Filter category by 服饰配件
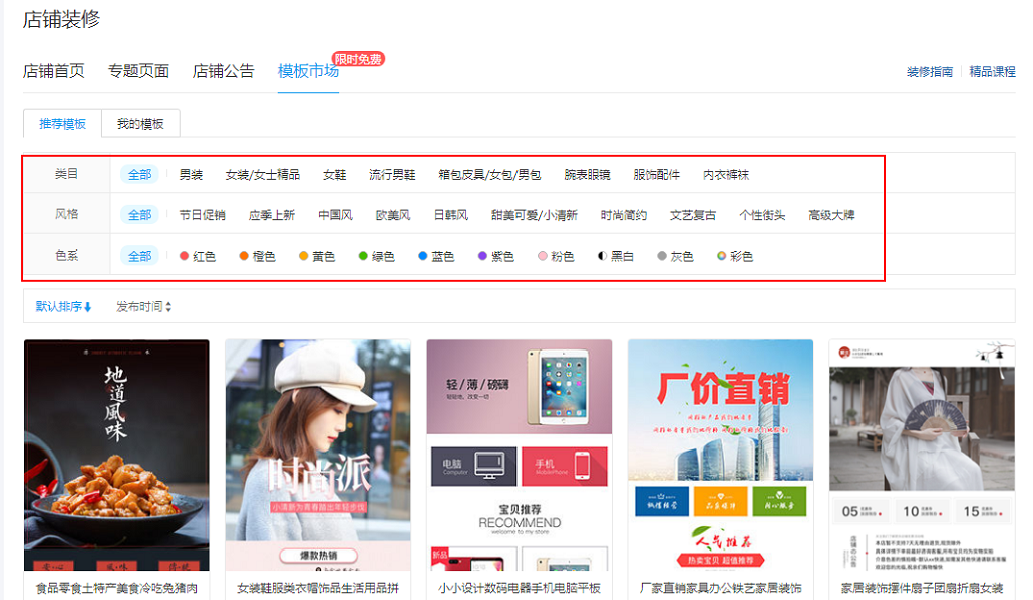Image resolution: width=1033 pixels, height=600 pixels. [656, 175]
